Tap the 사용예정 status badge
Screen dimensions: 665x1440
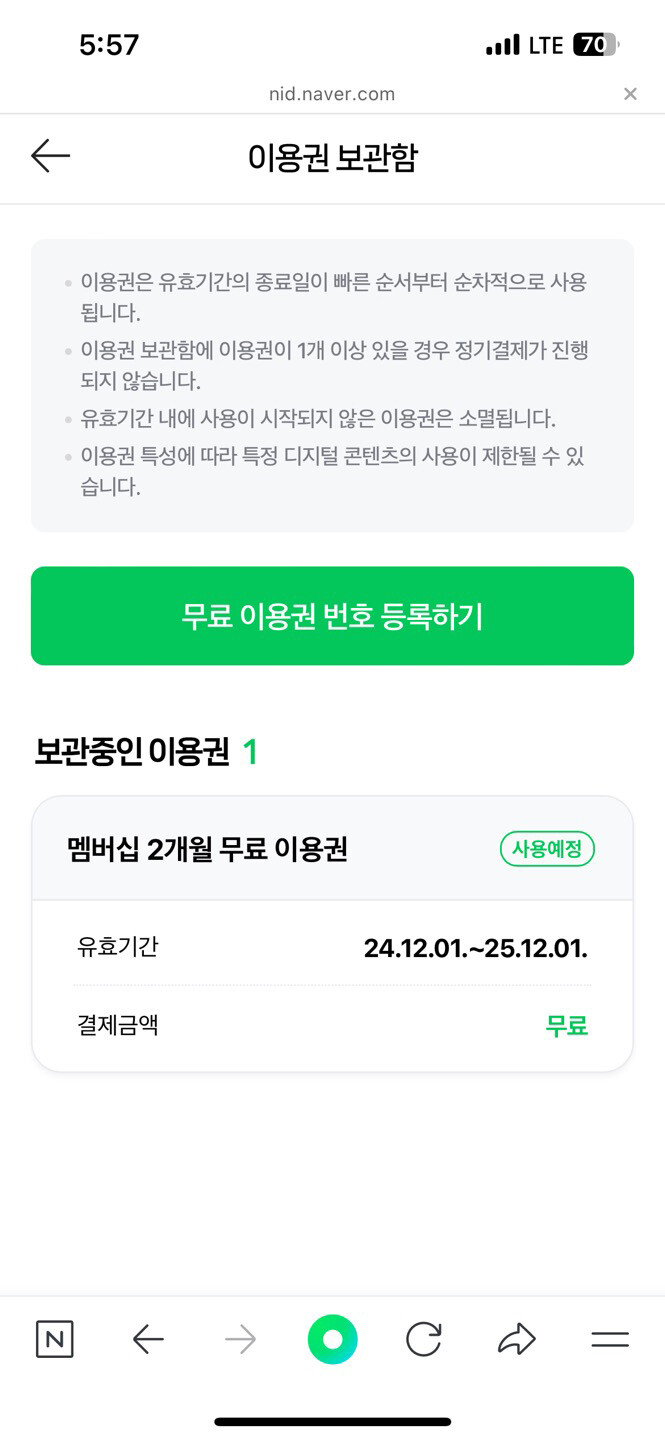547,850
